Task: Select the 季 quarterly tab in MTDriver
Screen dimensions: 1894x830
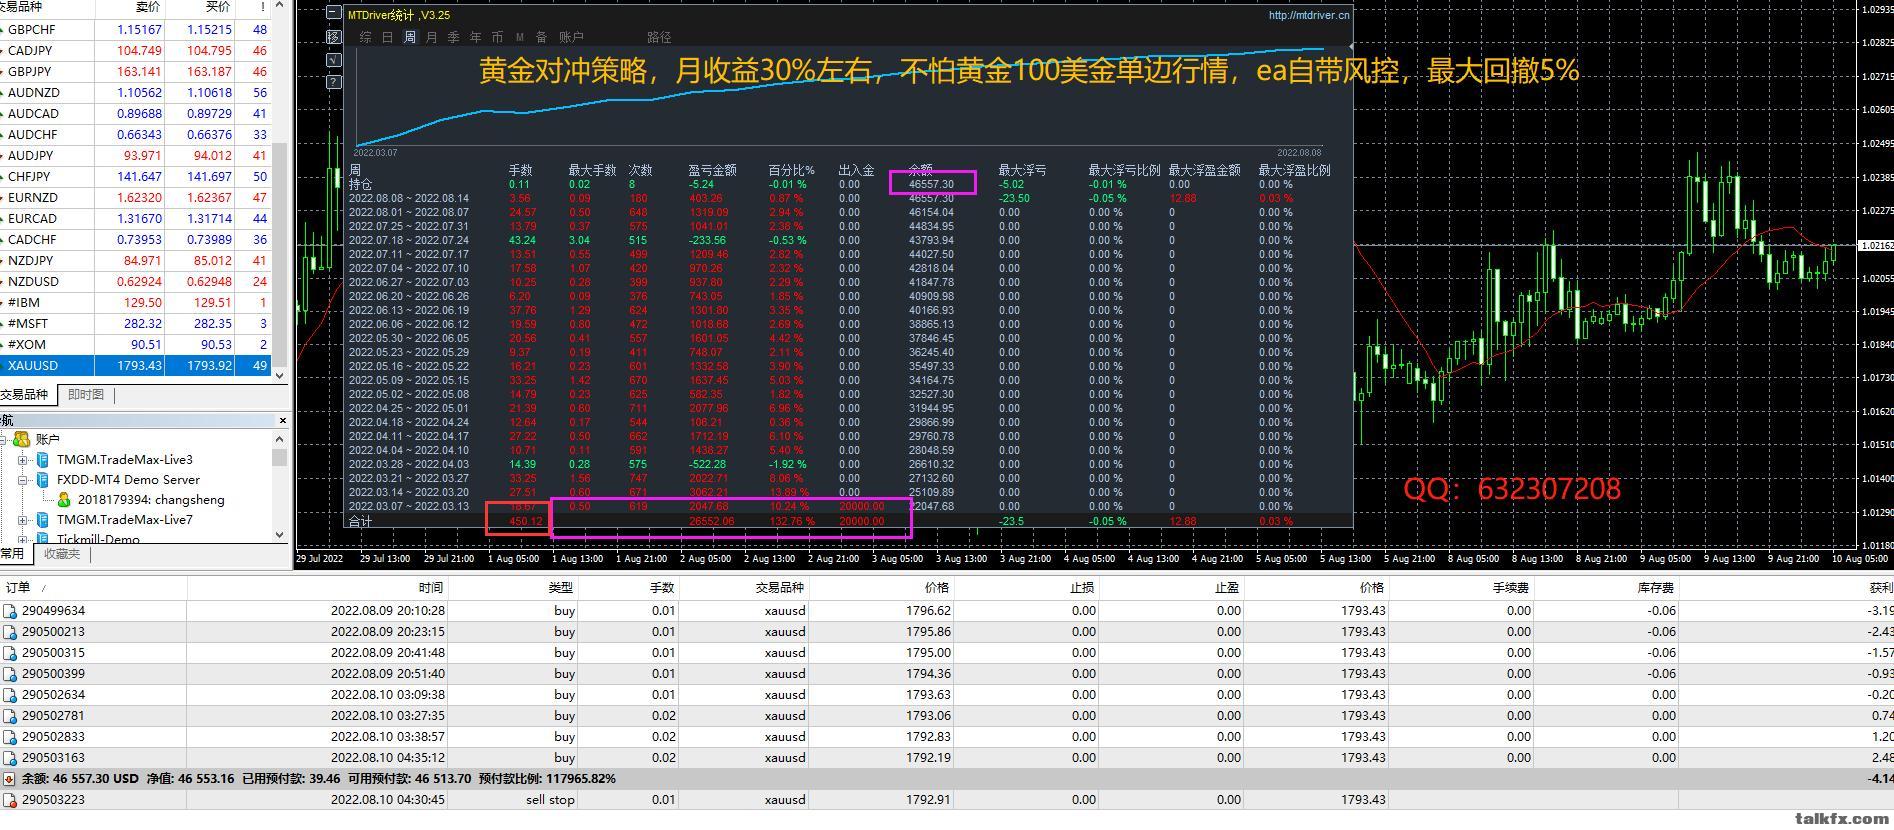Action: pyautogui.click(x=453, y=37)
